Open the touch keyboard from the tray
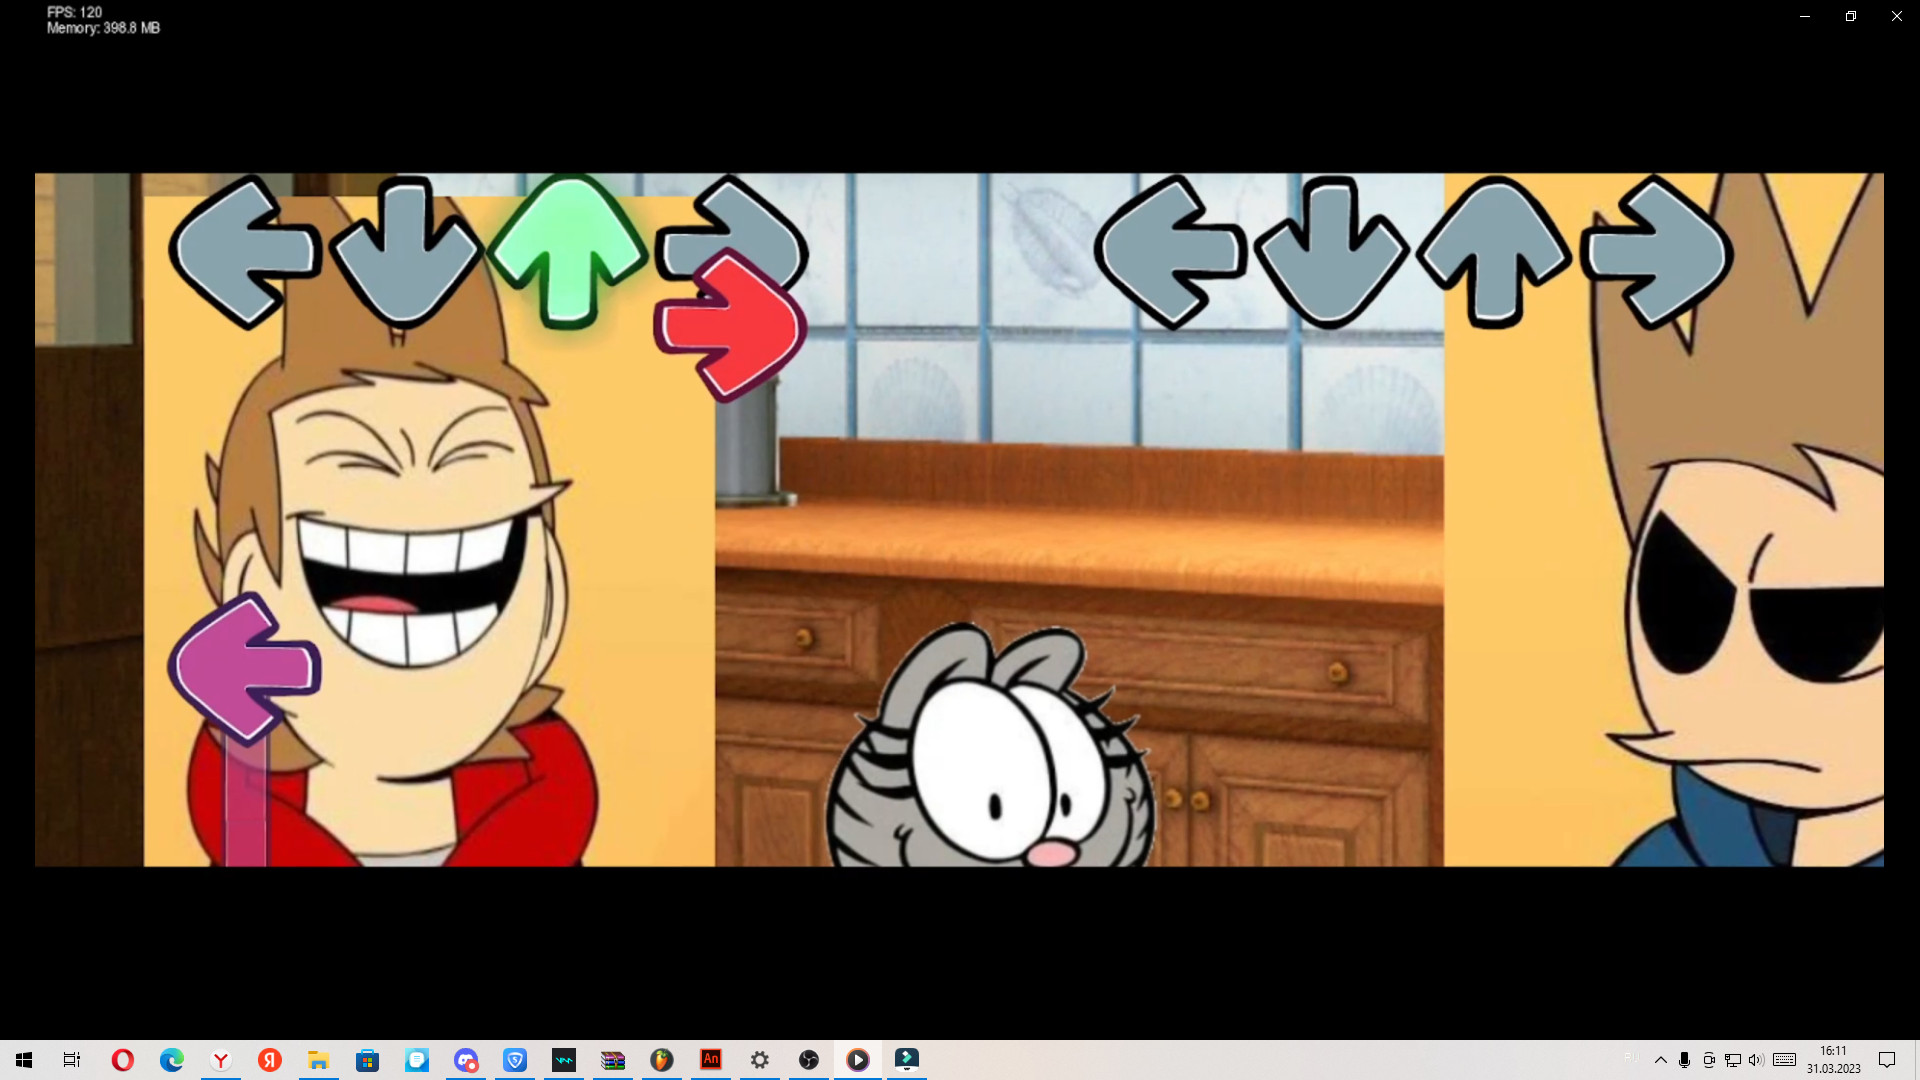 (1785, 1060)
